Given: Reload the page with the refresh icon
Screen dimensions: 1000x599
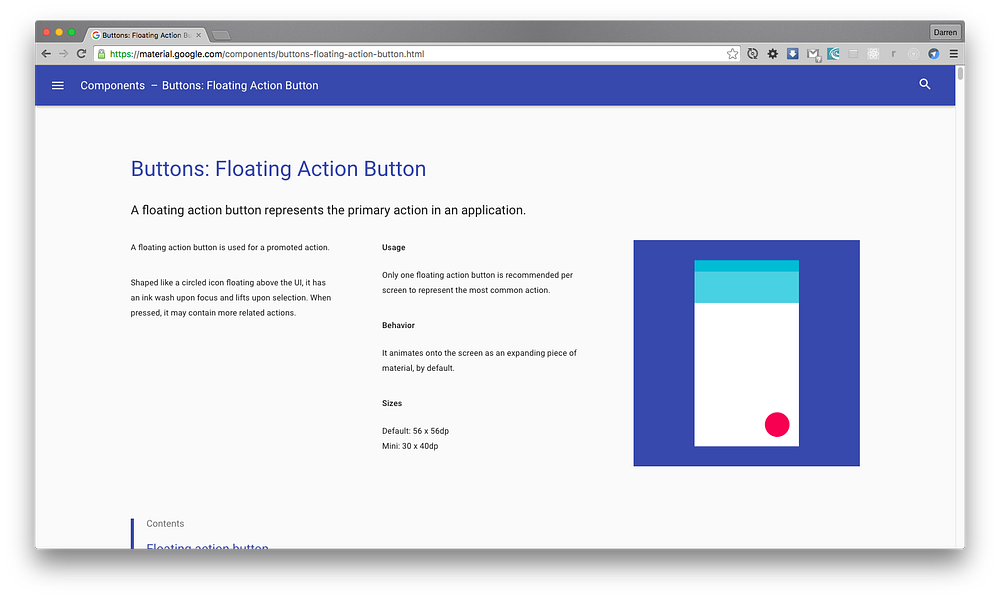Looking at the screenshot, I should coord(81,54).
